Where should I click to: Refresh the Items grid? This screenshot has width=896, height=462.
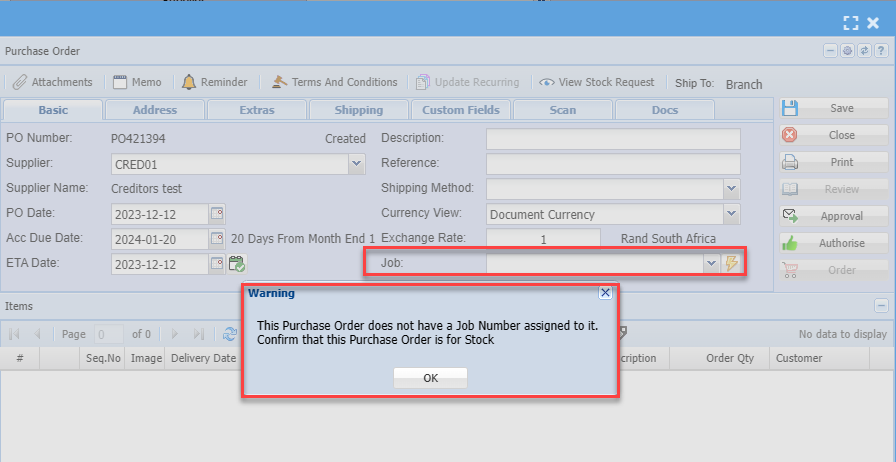(x=230, y=334)
